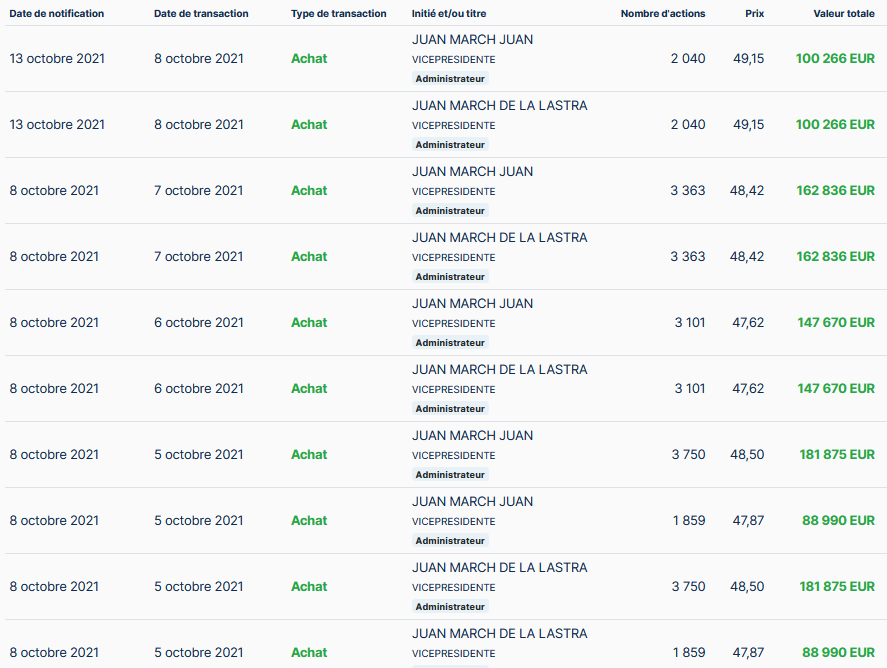
Task: Click the 181 875 EUR value for JUAN MARCH JUAN
Action: pyautogui.click(x=837, y=455)
